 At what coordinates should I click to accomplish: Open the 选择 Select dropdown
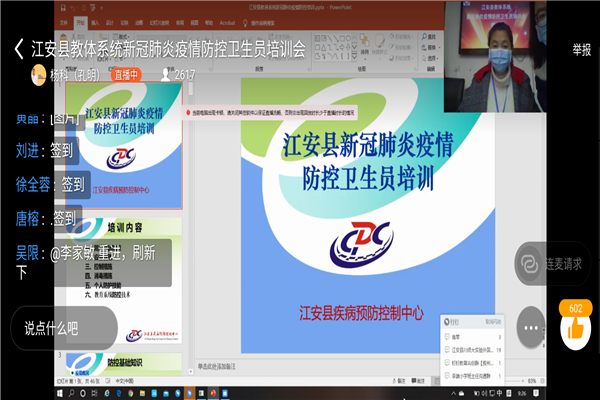point(431,58)
